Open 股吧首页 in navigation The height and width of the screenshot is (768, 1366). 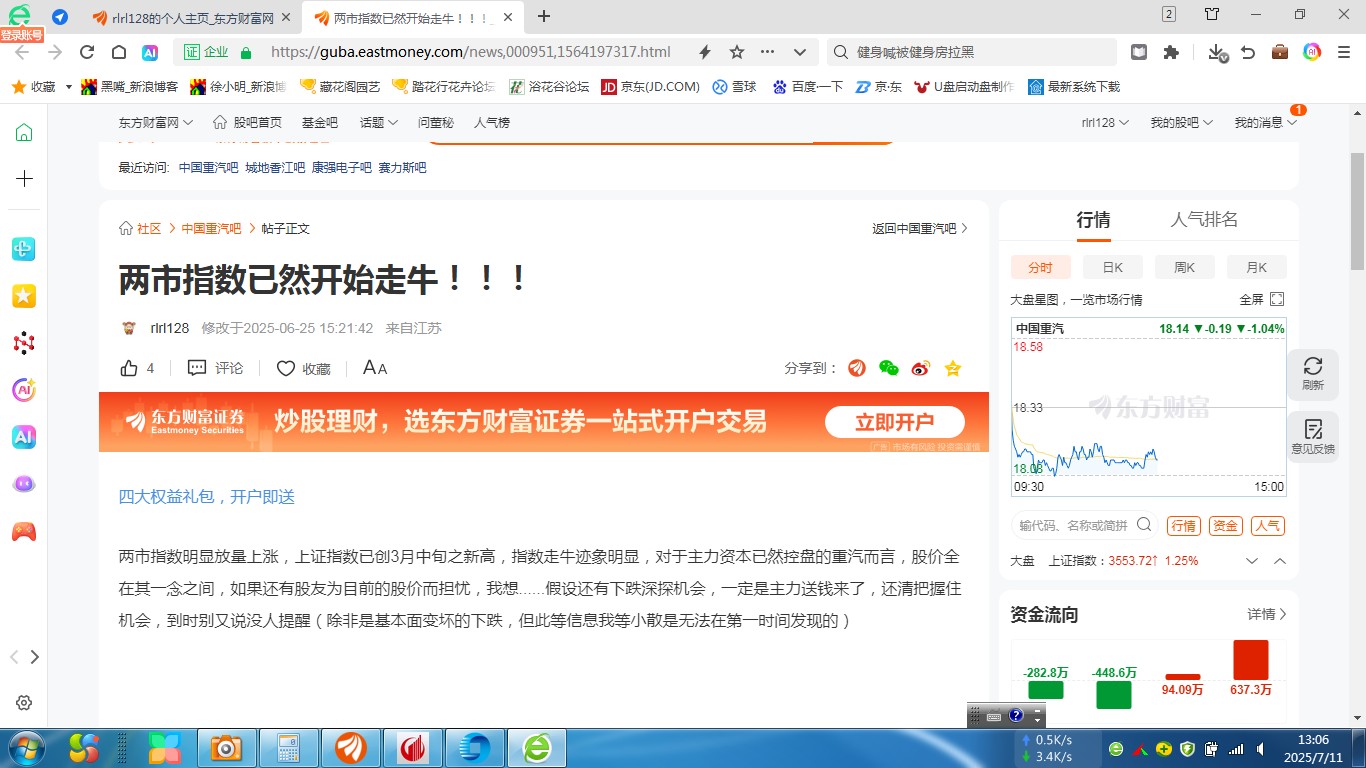pyautogui.click(x=247, y=122)
